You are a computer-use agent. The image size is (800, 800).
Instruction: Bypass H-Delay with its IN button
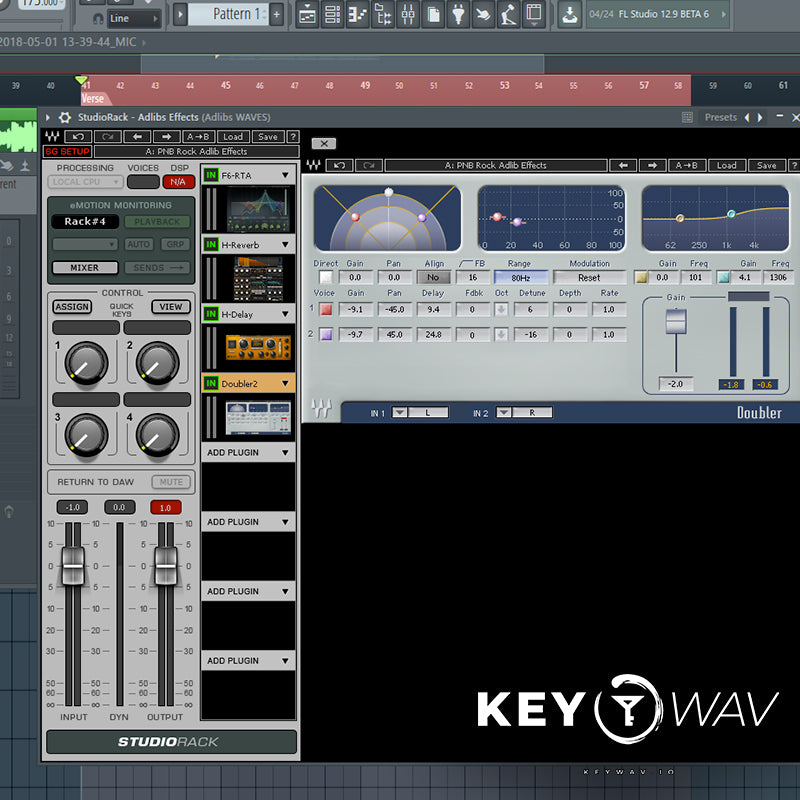[x=211, y=314]
